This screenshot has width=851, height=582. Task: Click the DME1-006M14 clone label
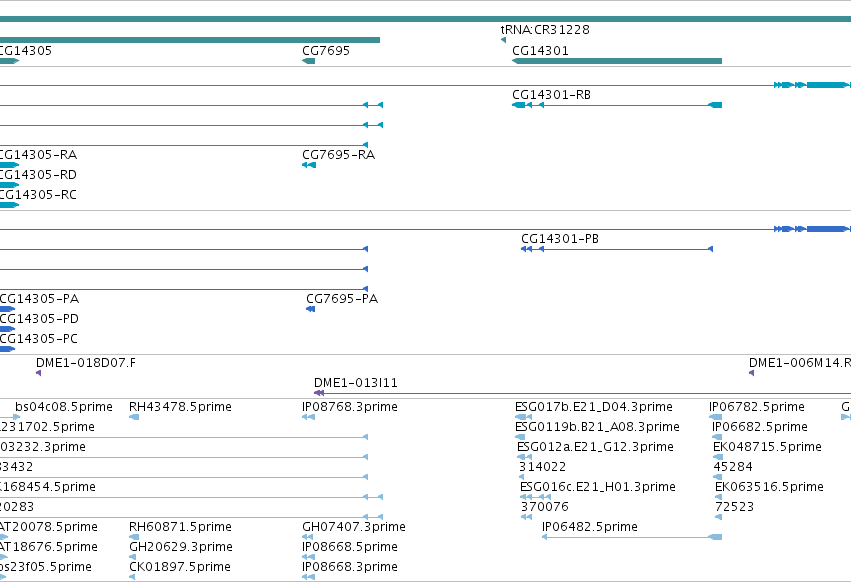tap(800, 363)
